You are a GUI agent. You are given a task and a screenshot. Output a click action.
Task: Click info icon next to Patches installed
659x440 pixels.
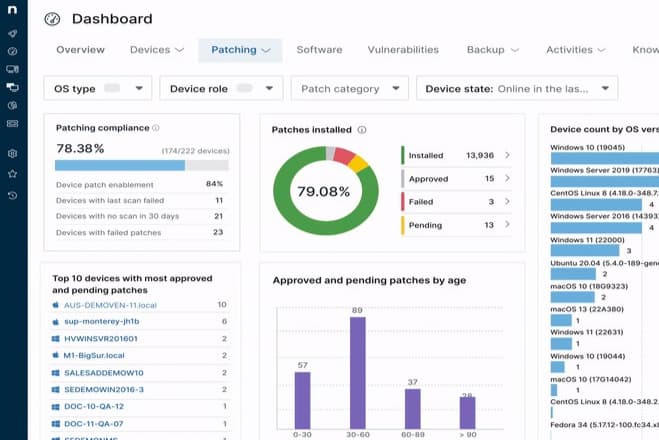362,130
